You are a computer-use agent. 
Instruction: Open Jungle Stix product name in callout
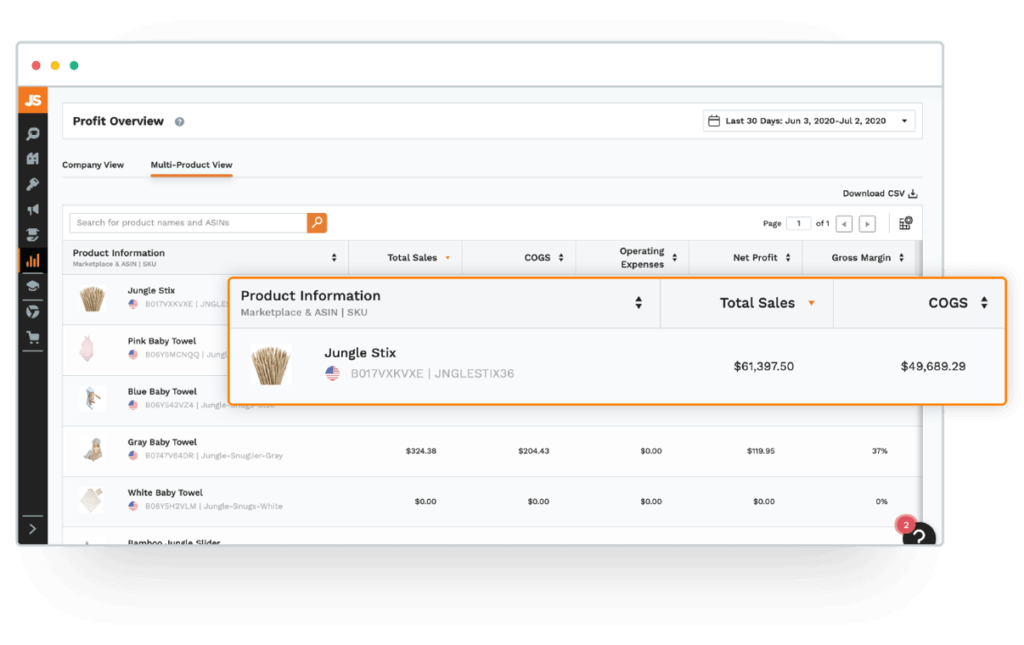point(360,353)
